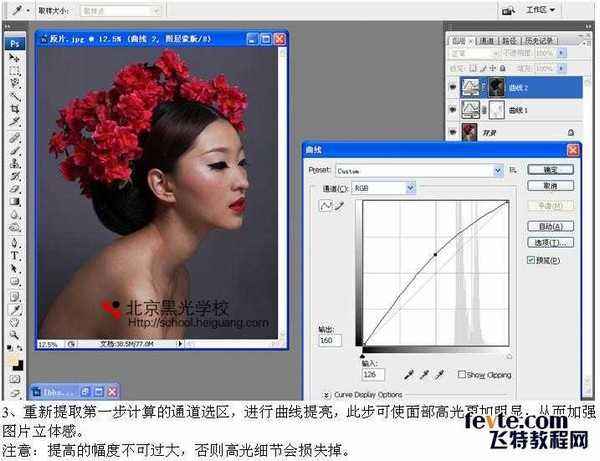Select the Hand tool
Viewport: 600px width, 461px height.
pos(15,323)
